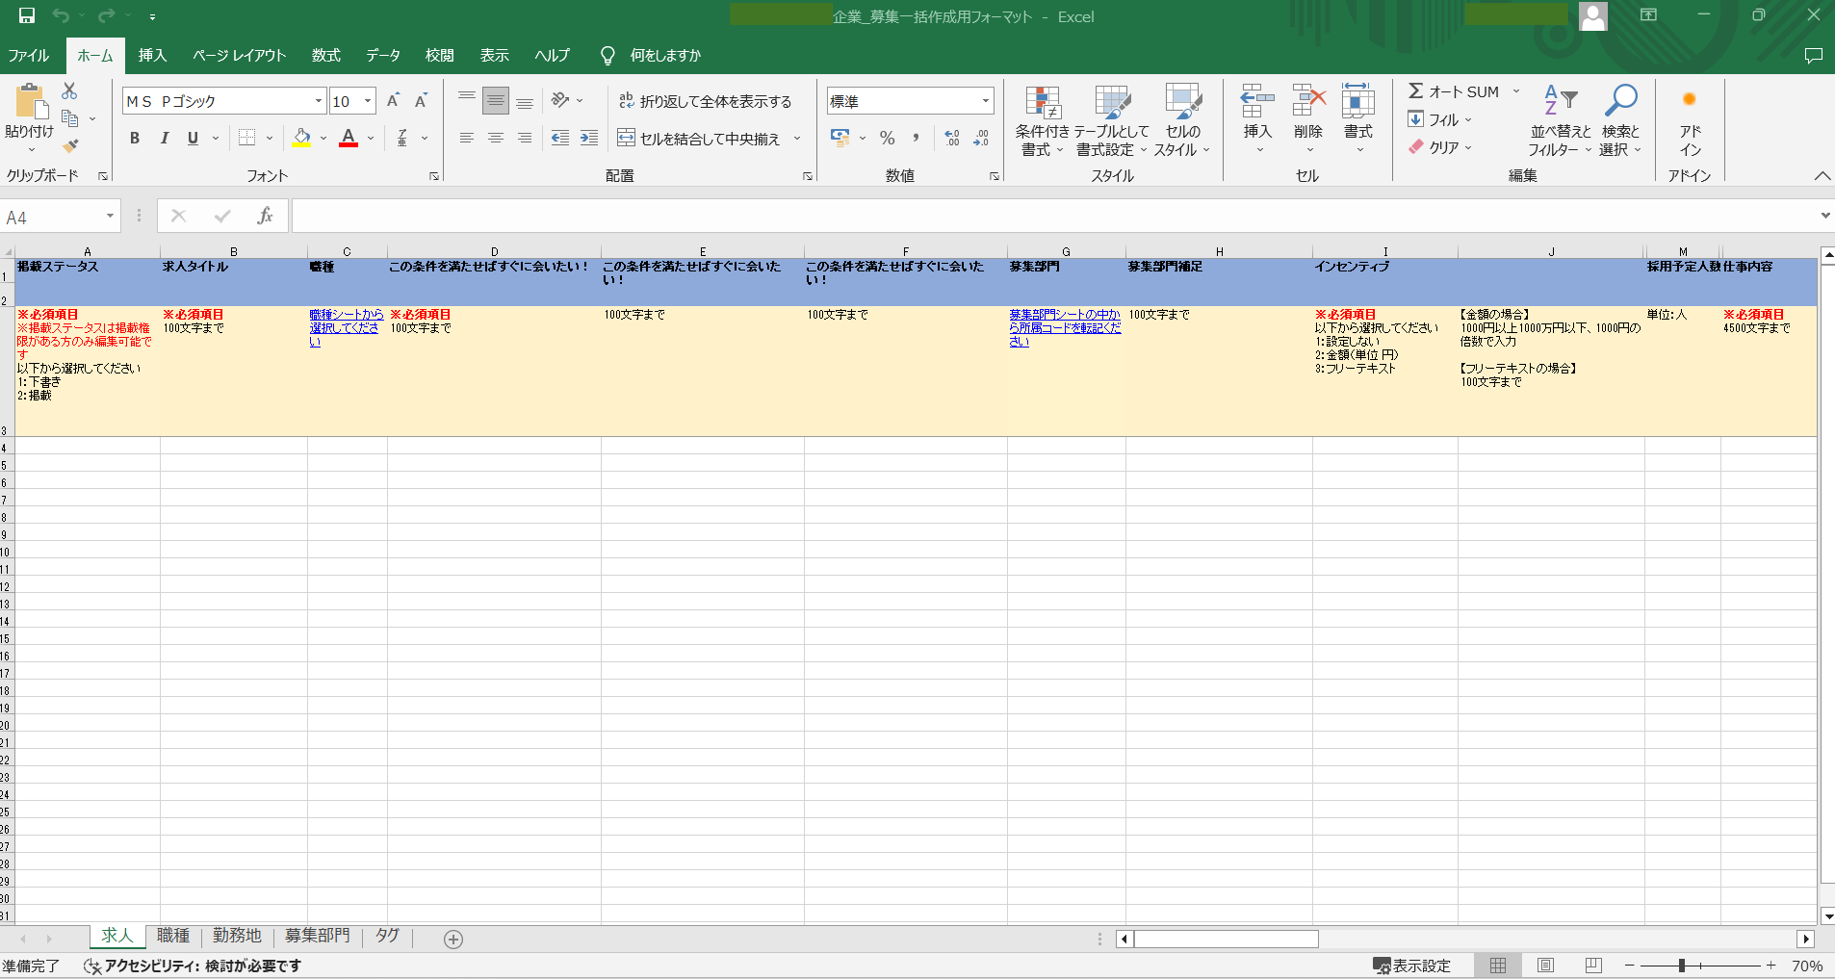Click the Cut scissors icon
Image resolution: width=1835 pixels, height=979 pixels.
(x=69, y=92)
